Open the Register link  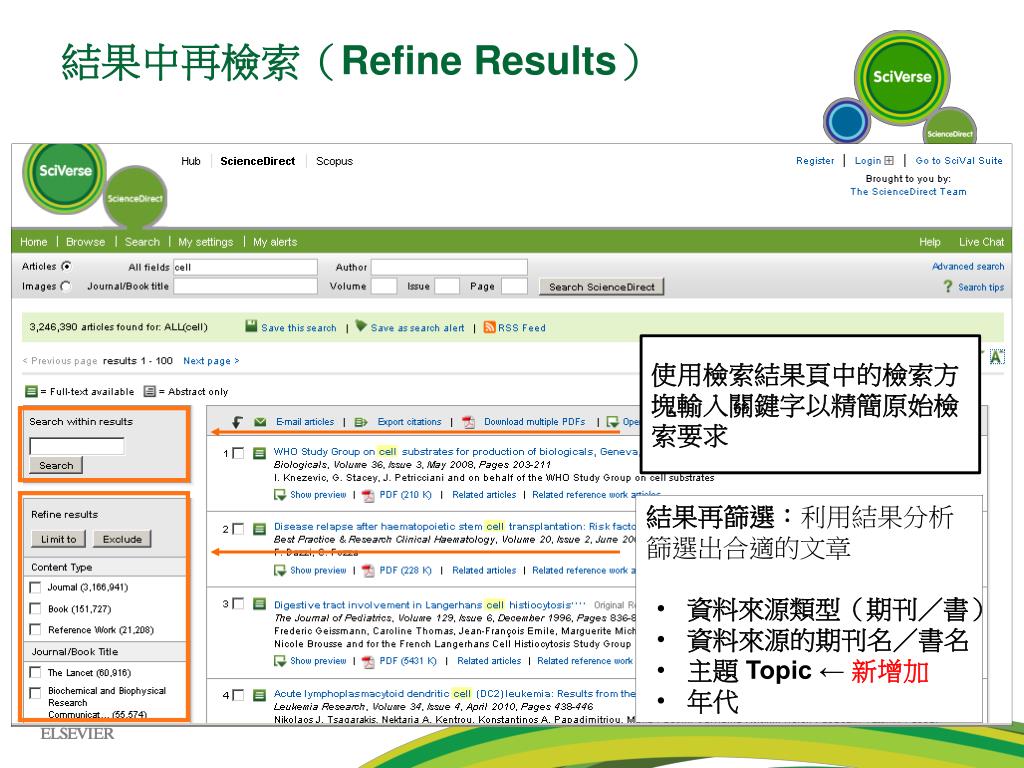point(814,161)
